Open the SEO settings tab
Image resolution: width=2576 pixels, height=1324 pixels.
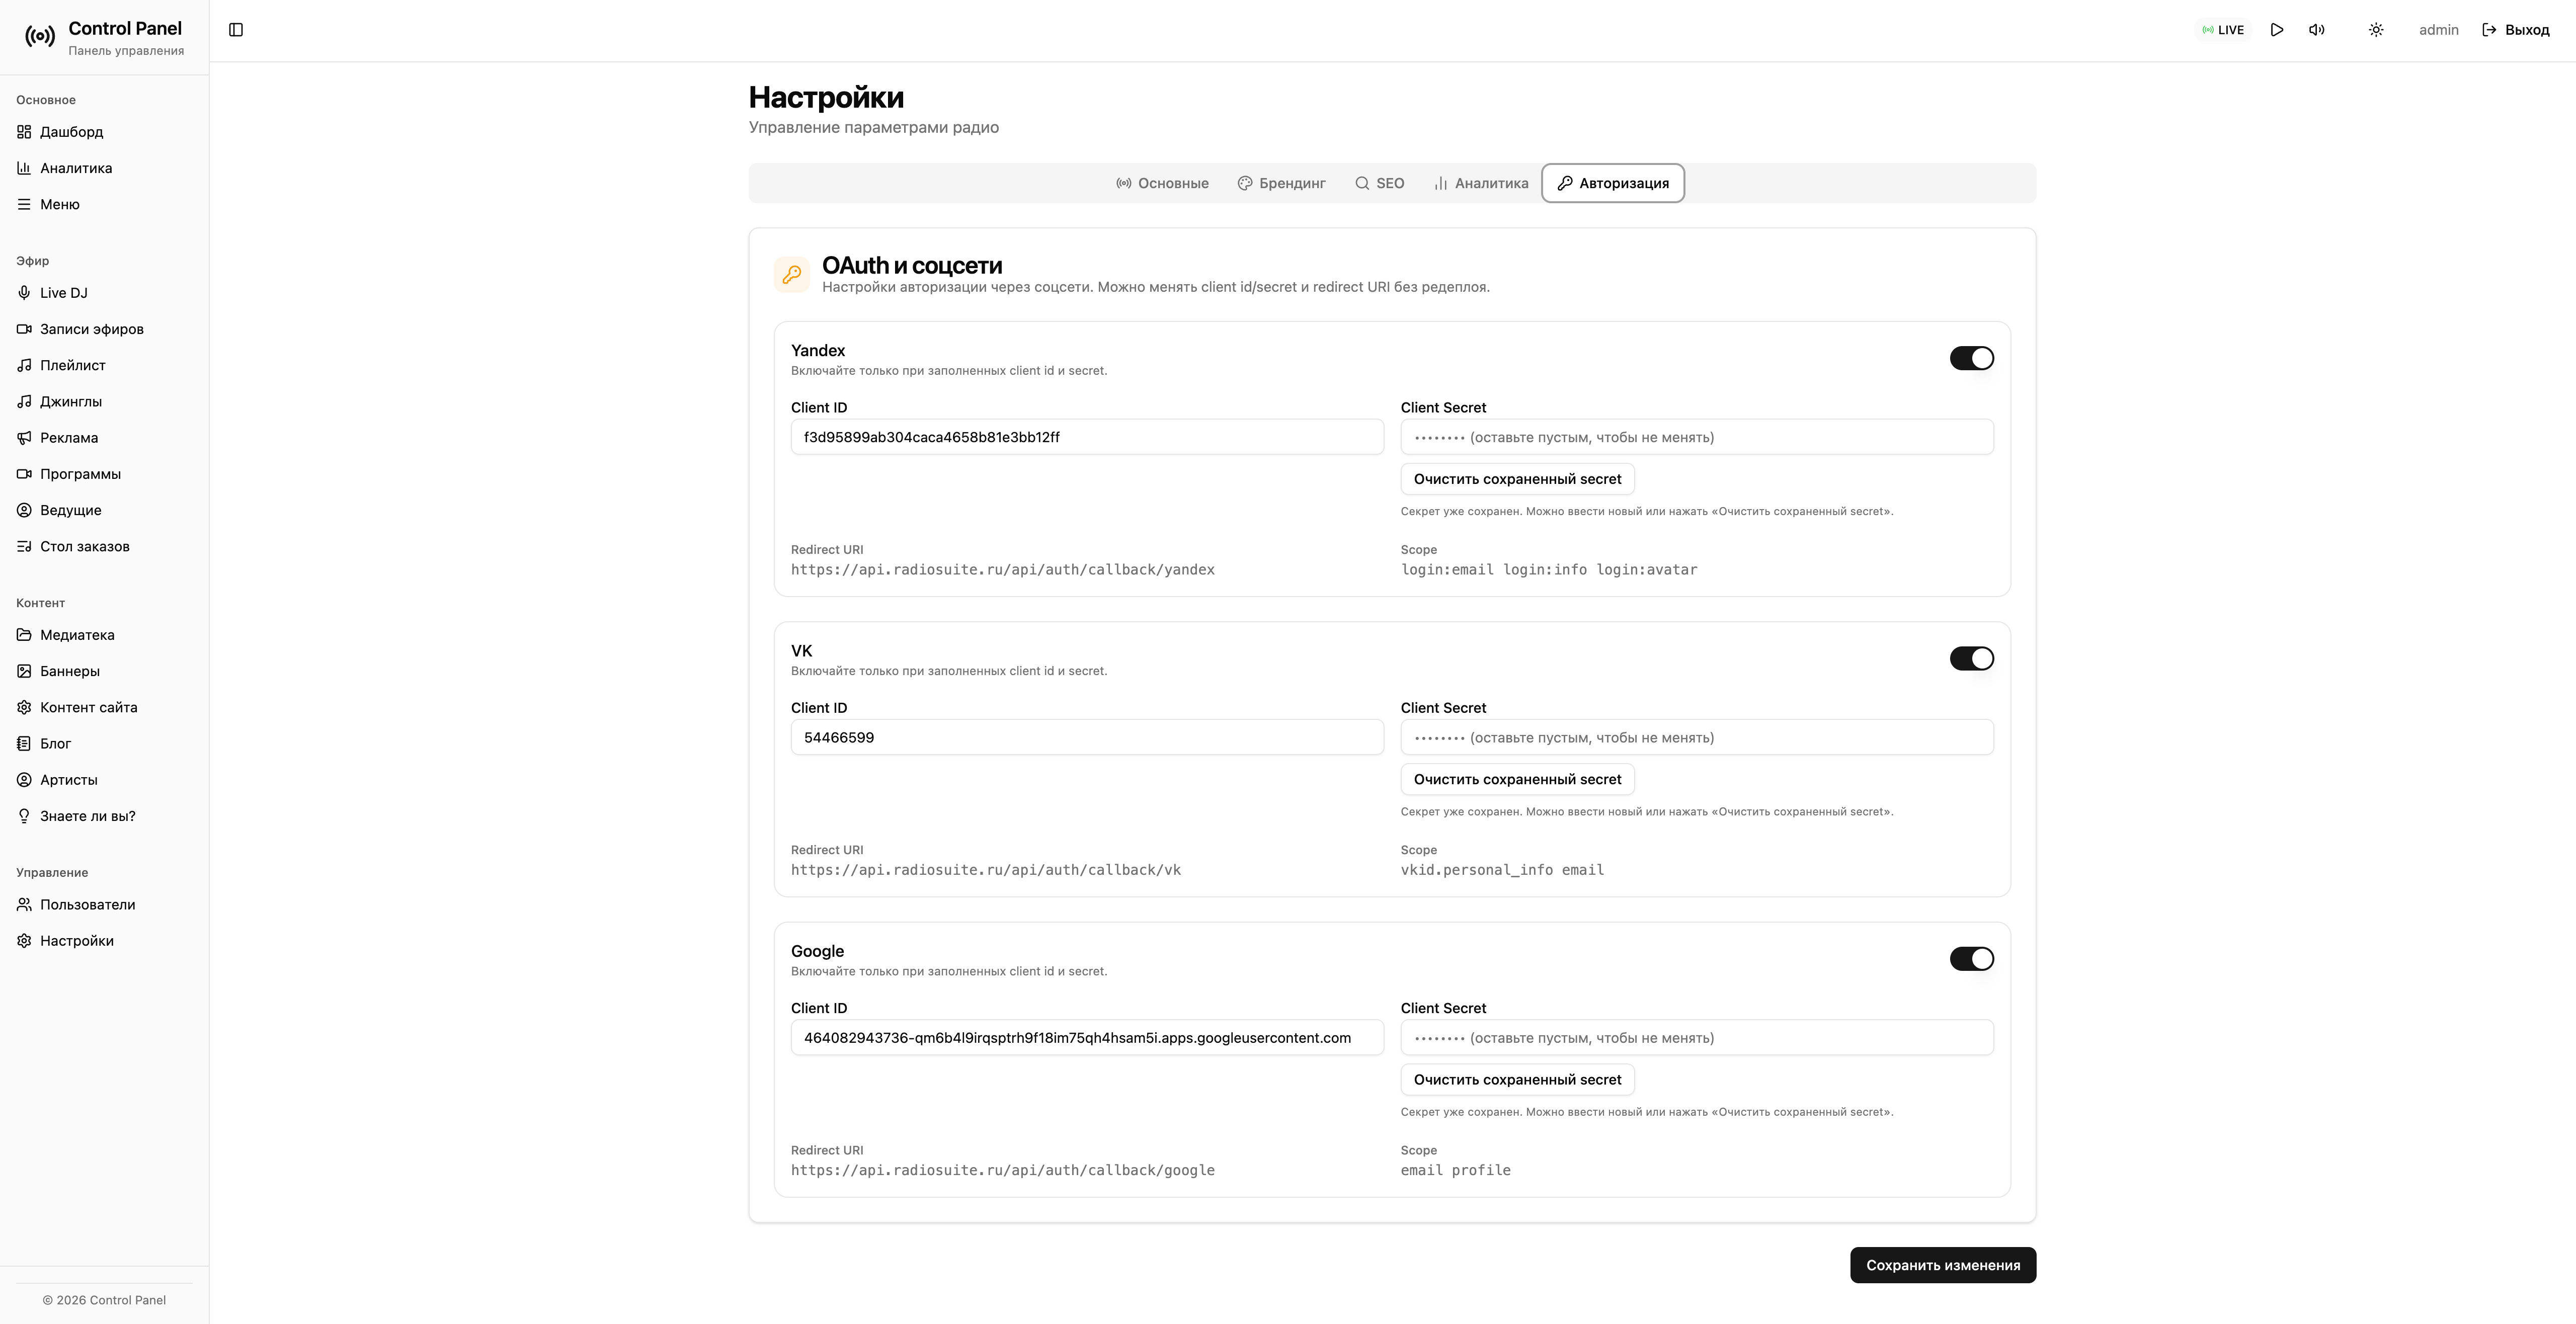(1379, 183)
